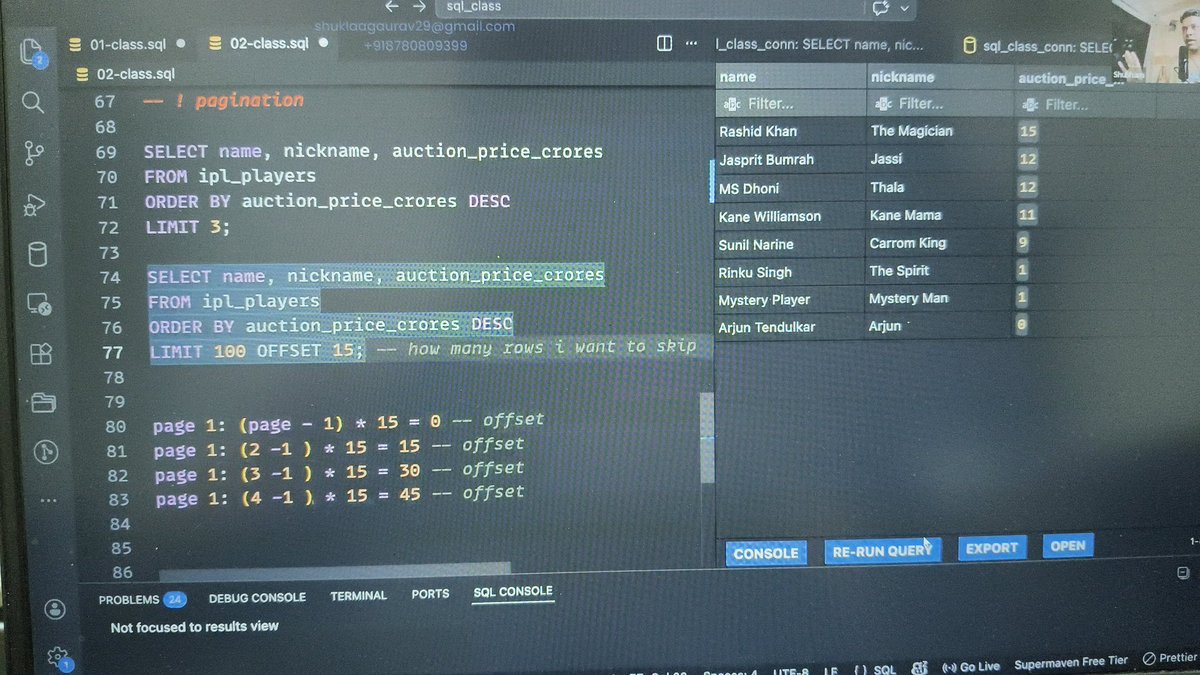Click Supermaven Free Tier in status bar
1200x675 pixels.
point(1071,662)
